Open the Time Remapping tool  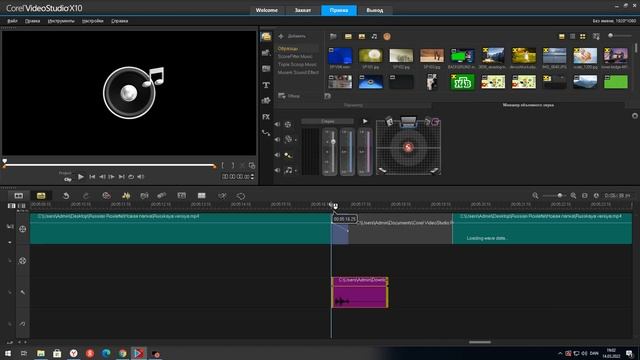[222, 196]
